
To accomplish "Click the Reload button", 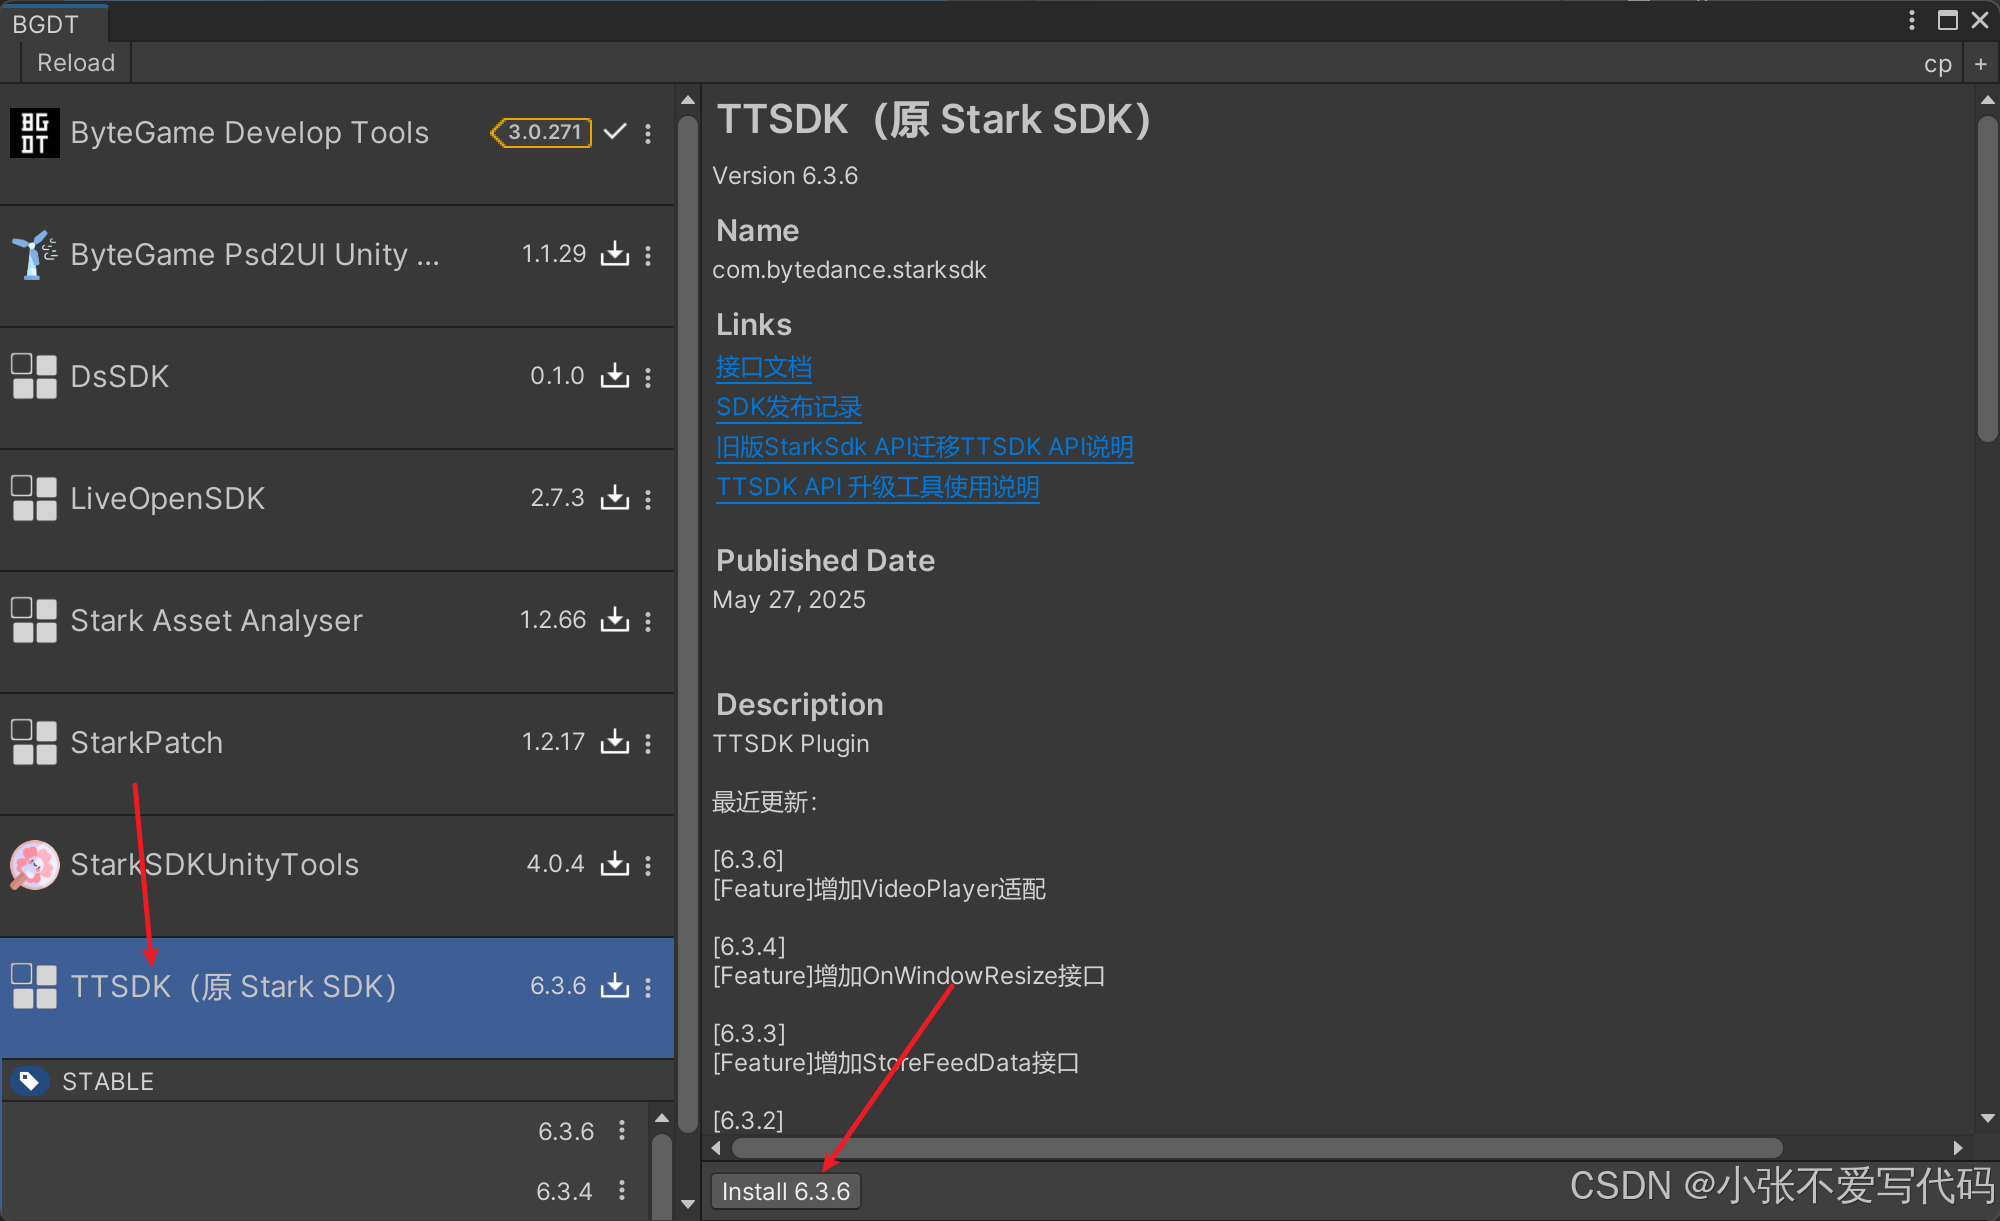I will (76, 63).
